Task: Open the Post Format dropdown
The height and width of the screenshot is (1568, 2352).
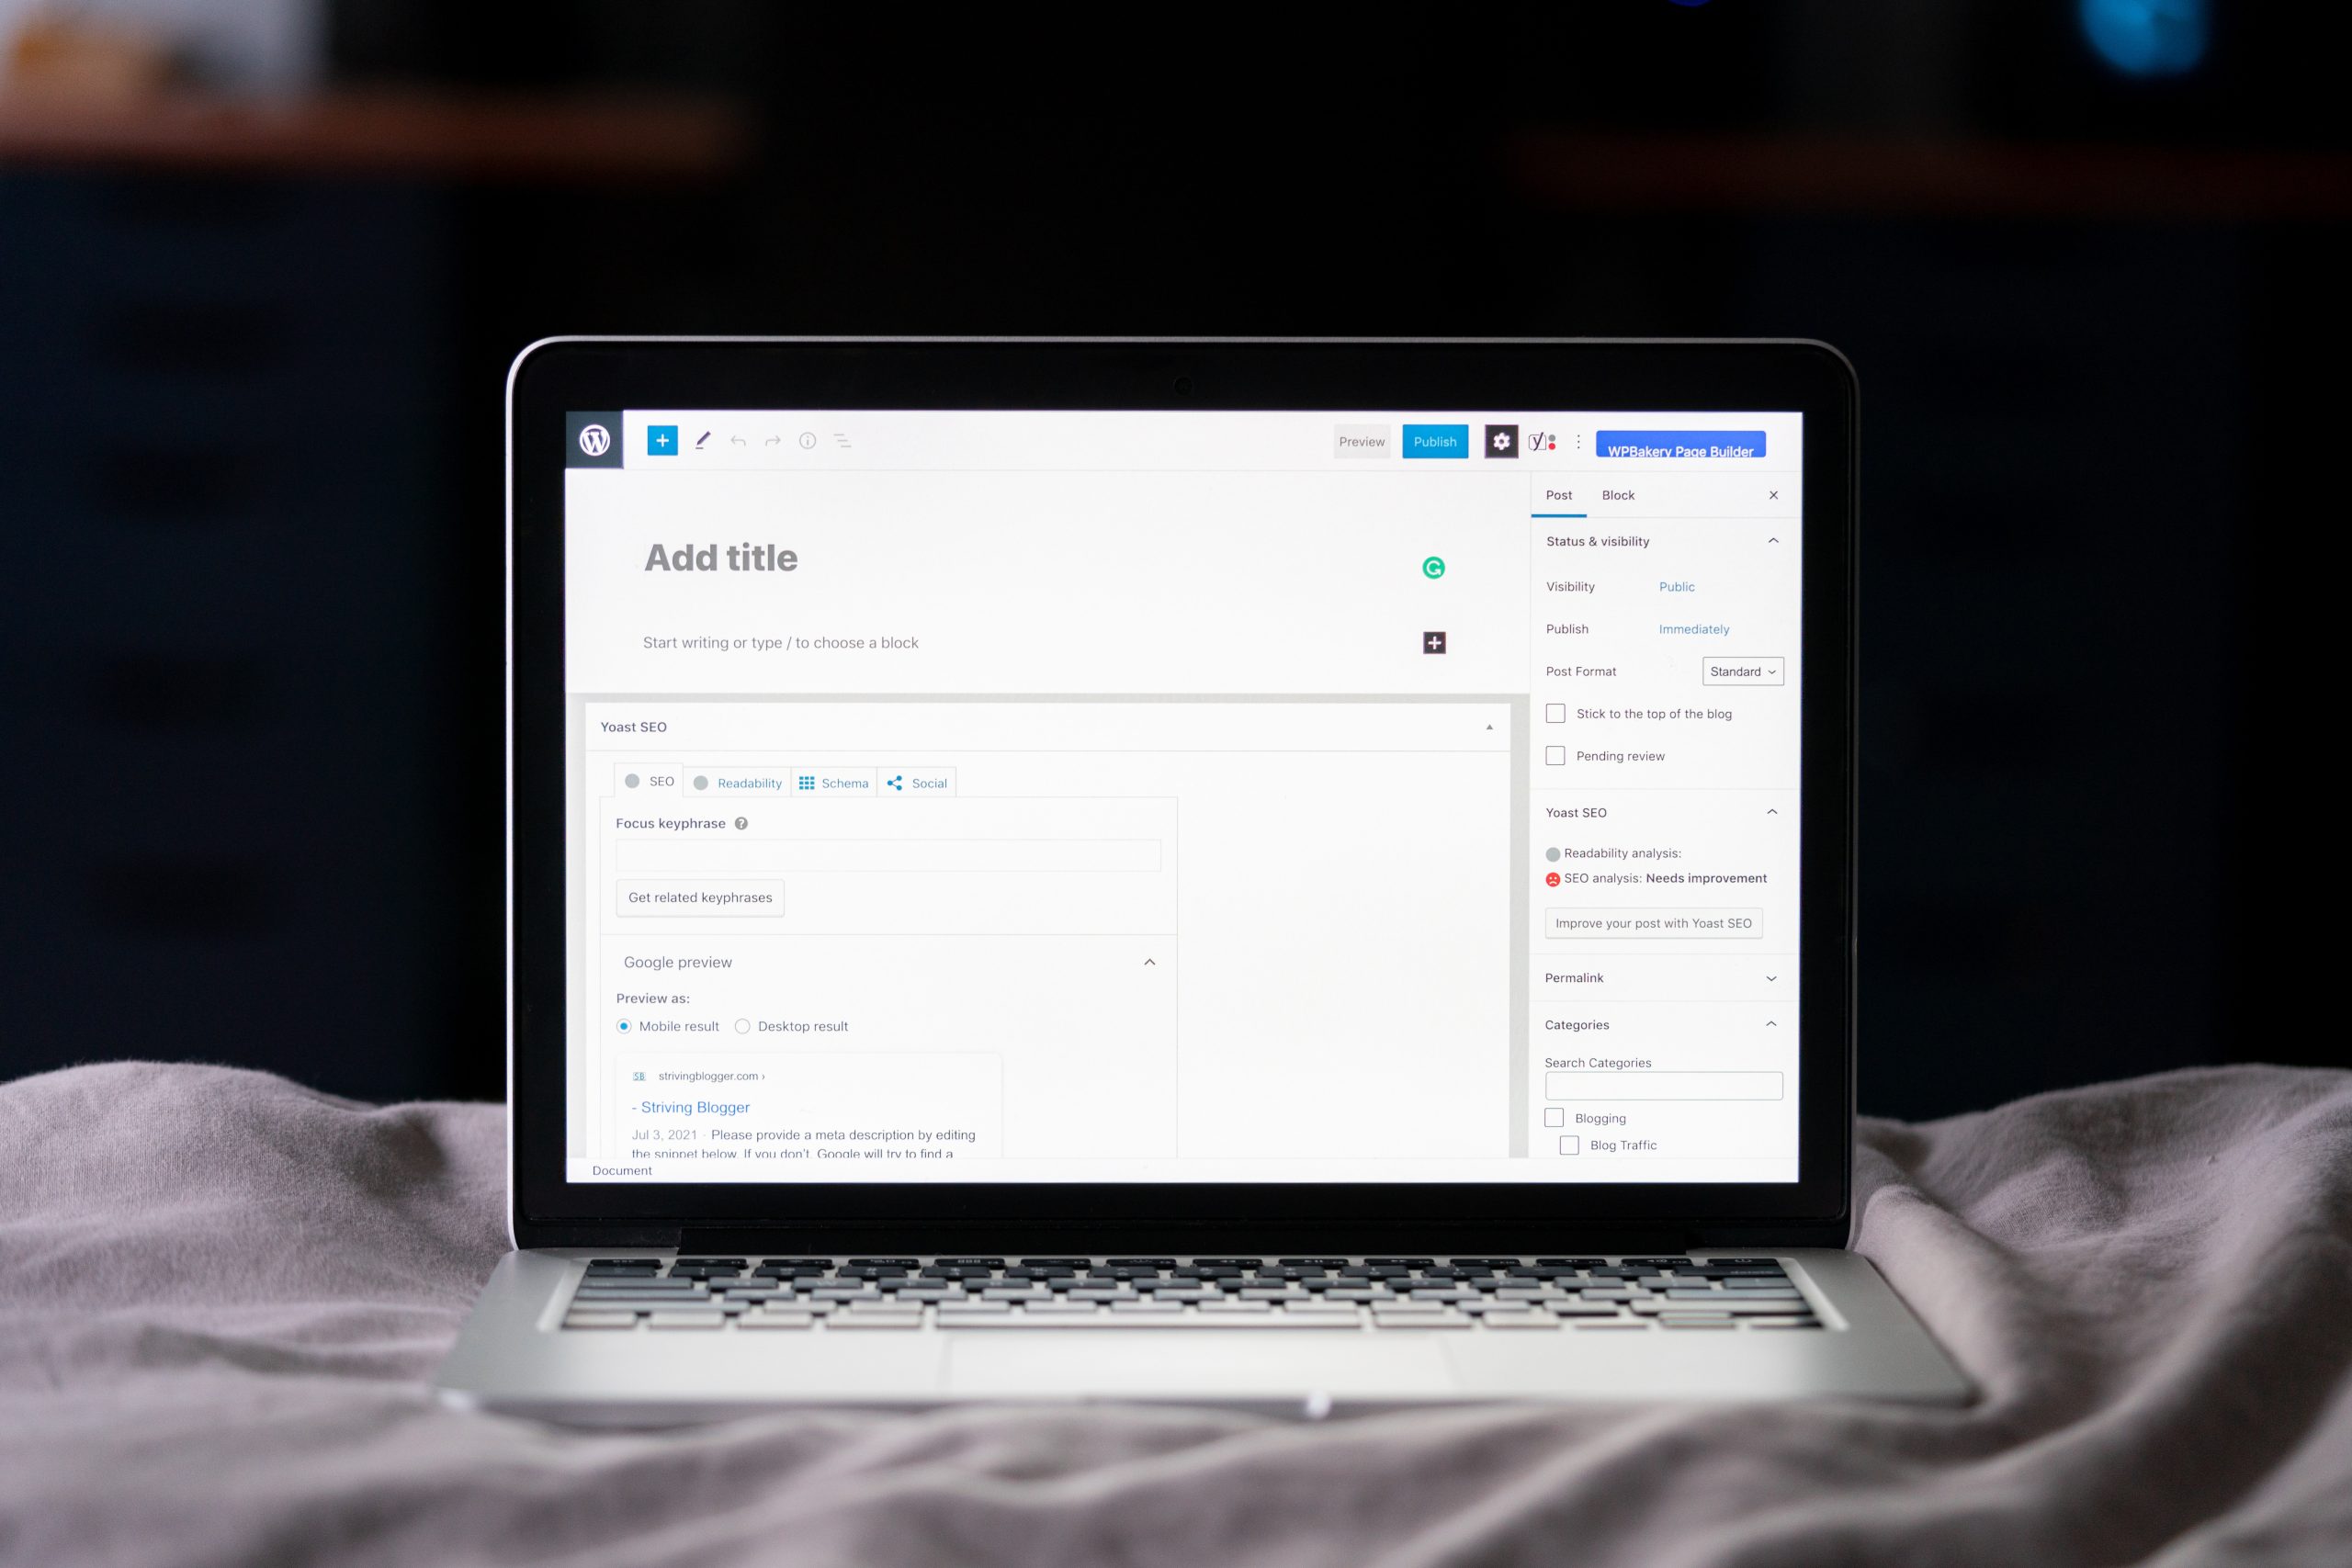Action: click(1739, 671)
